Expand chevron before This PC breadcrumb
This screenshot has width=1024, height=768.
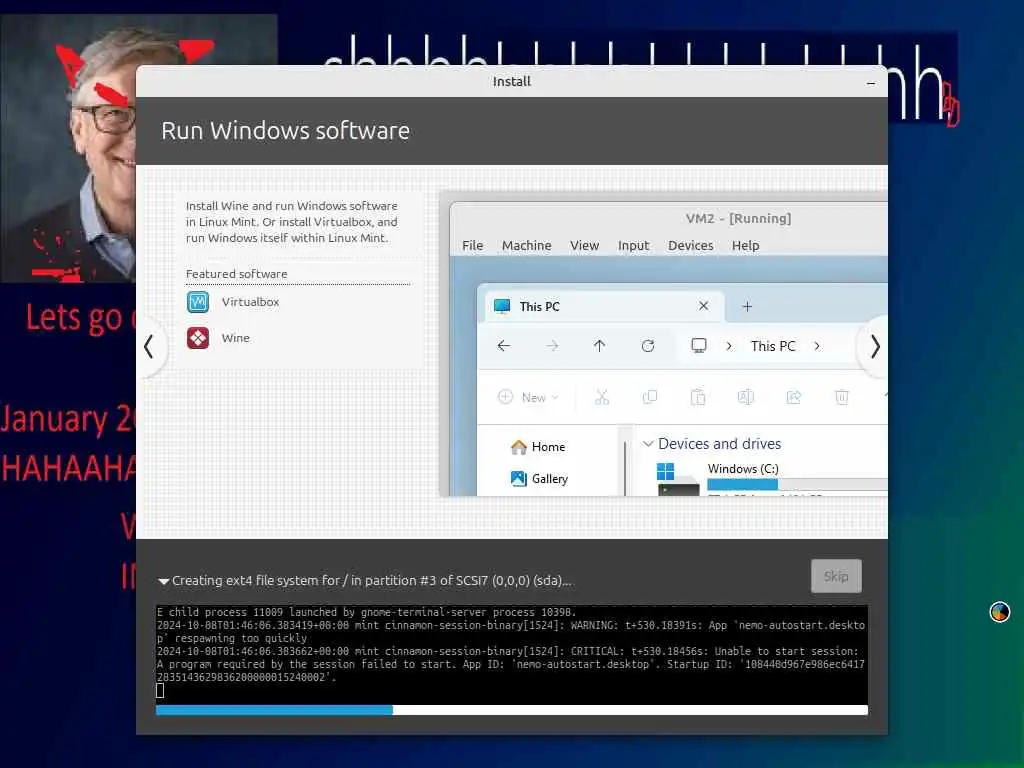pyautogui.click(x=729, y=346)
